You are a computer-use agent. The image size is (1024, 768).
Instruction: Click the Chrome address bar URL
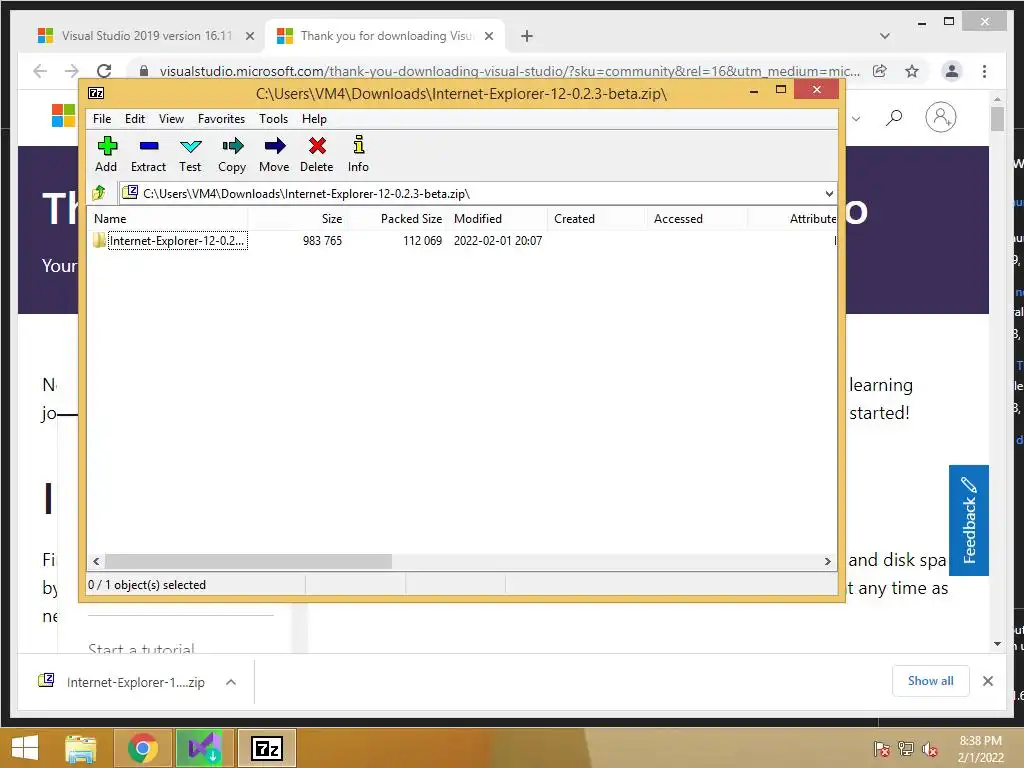click(x=509, y=71)
